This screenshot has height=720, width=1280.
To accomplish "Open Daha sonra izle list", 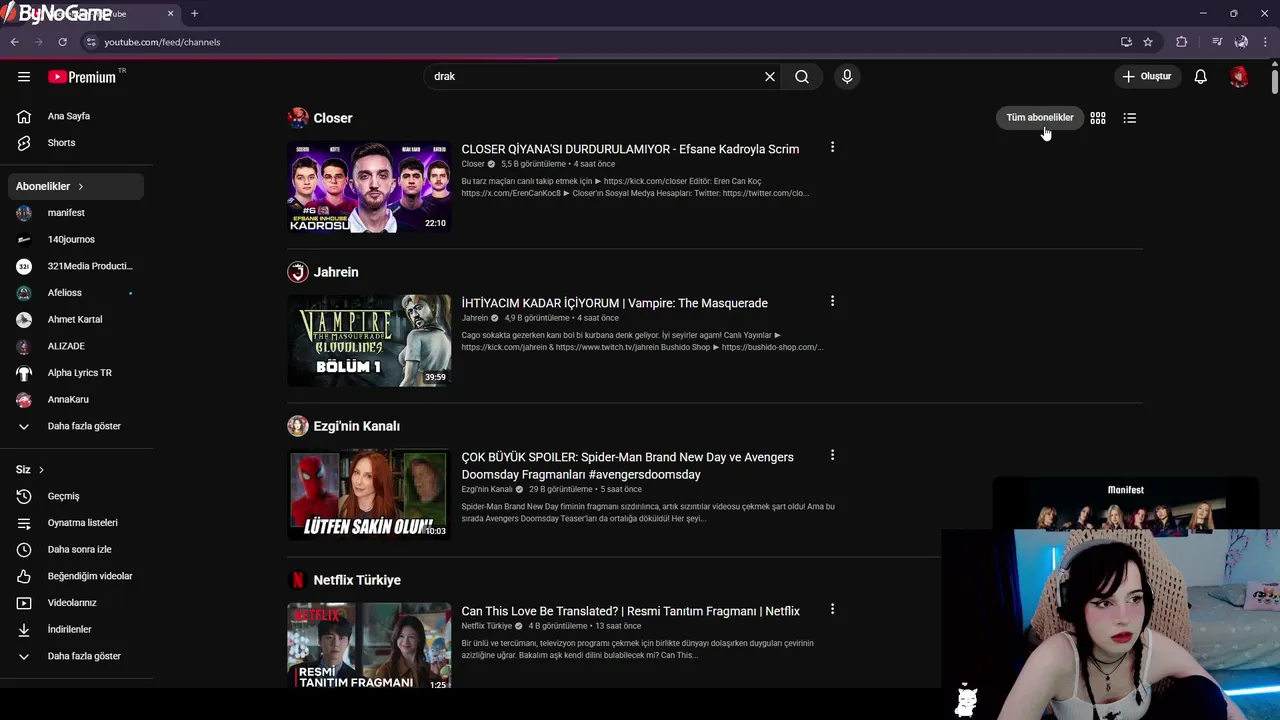I will 76,549.
